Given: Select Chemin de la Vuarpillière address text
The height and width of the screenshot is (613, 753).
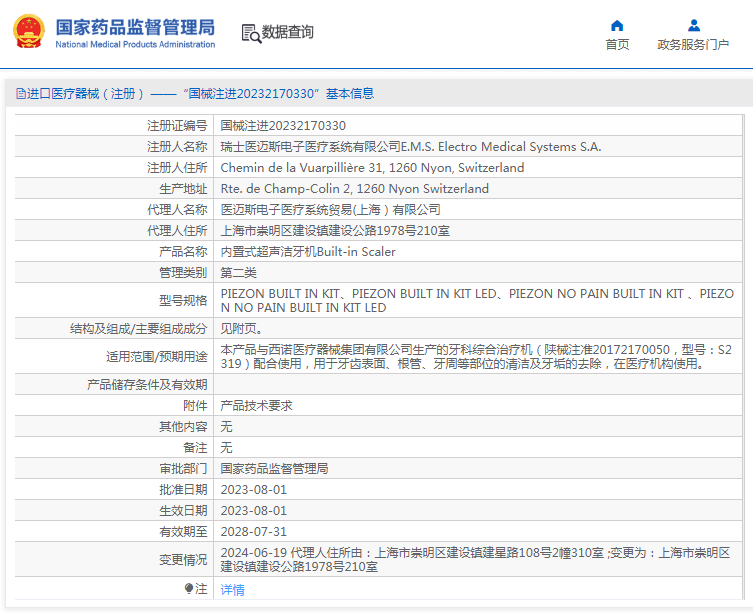Looking at the screenshot, I should pos(372,168).
